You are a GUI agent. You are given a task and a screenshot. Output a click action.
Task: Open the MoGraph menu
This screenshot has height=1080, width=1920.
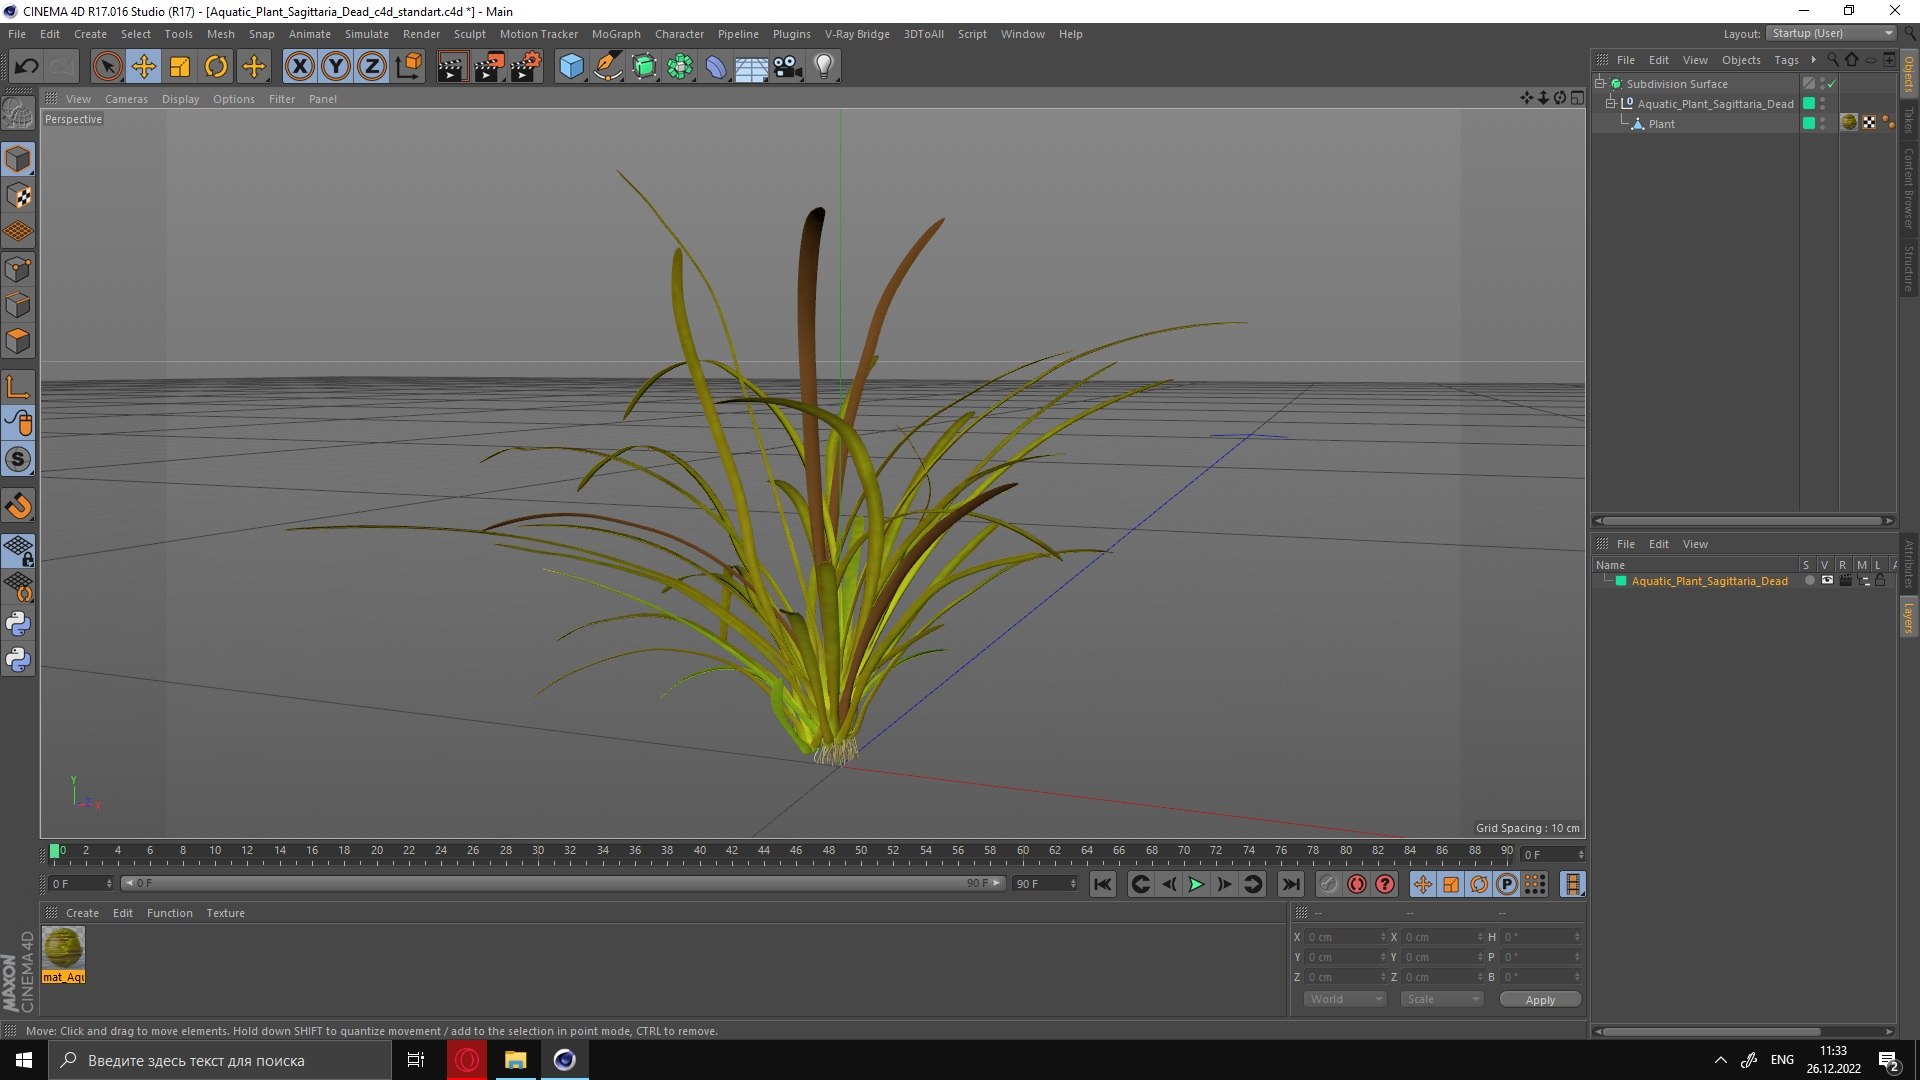616,34
